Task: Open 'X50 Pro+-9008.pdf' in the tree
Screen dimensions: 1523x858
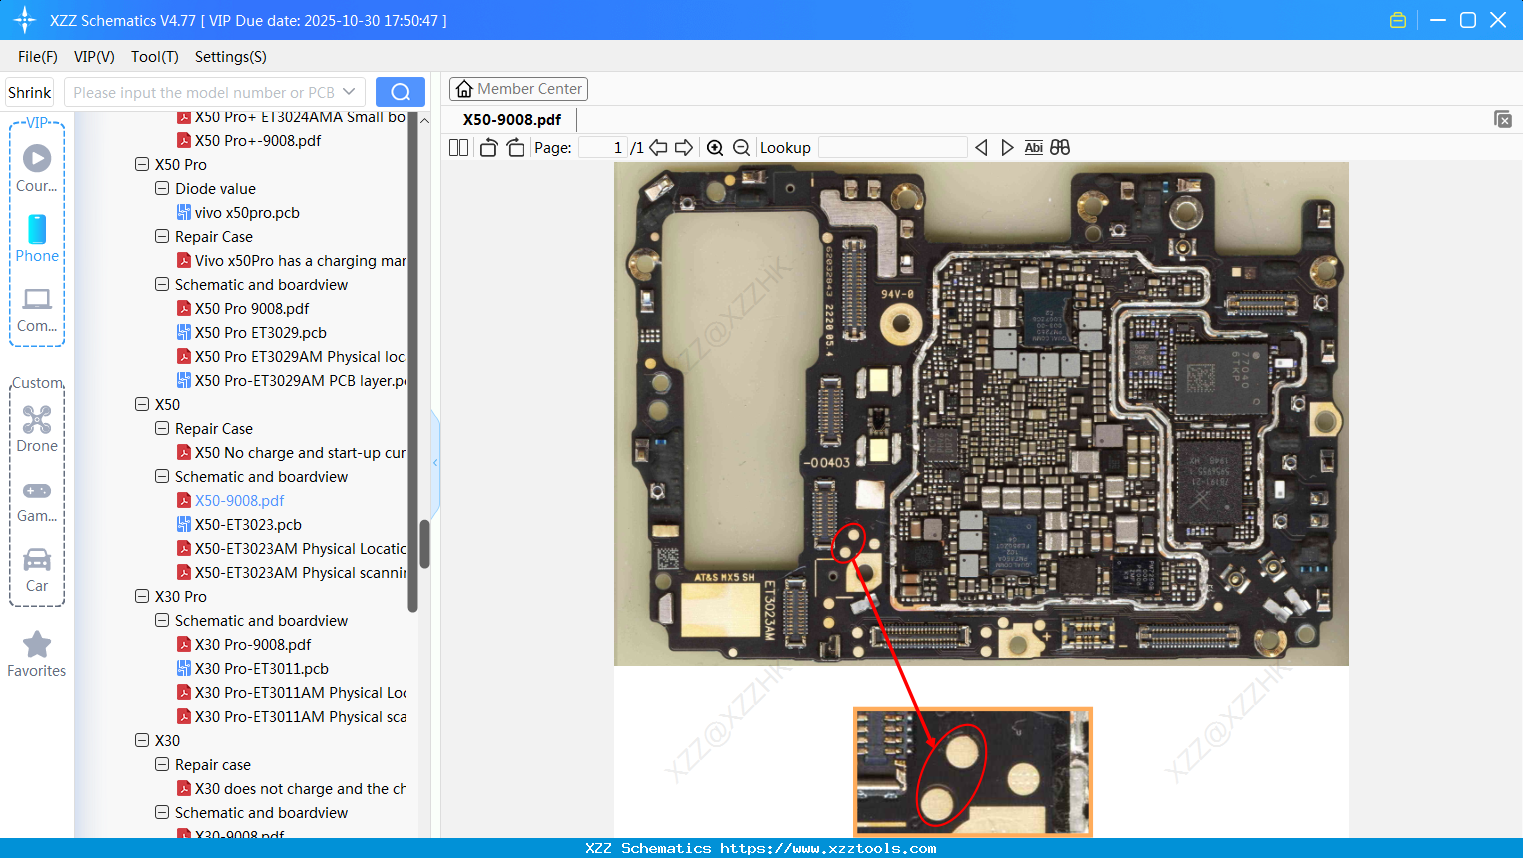Action: tap(258, 140)
